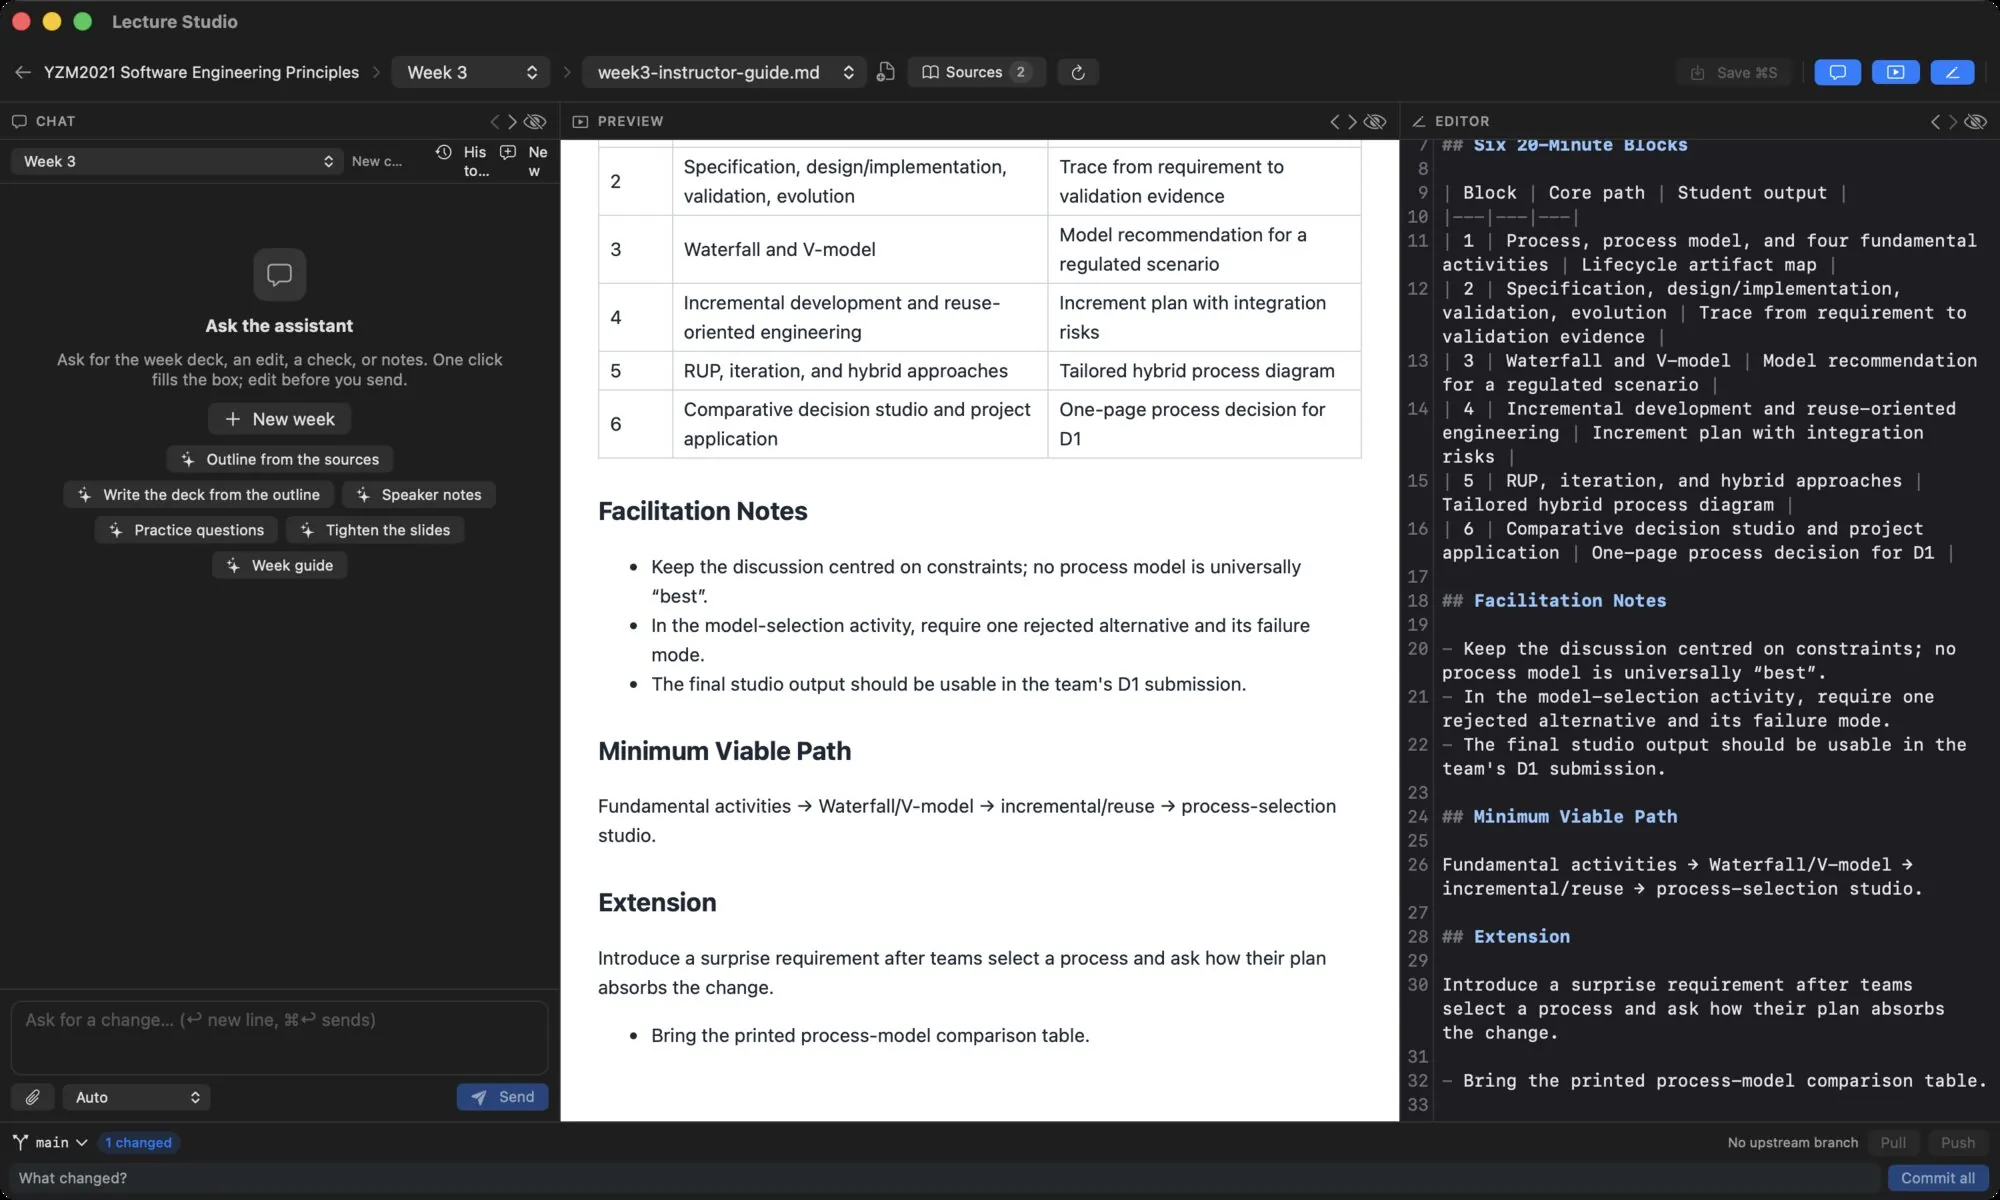Click editor line 18 '## Facilitation Notes'
The image size is (2000, 1200).
[x=1554, y=600]
